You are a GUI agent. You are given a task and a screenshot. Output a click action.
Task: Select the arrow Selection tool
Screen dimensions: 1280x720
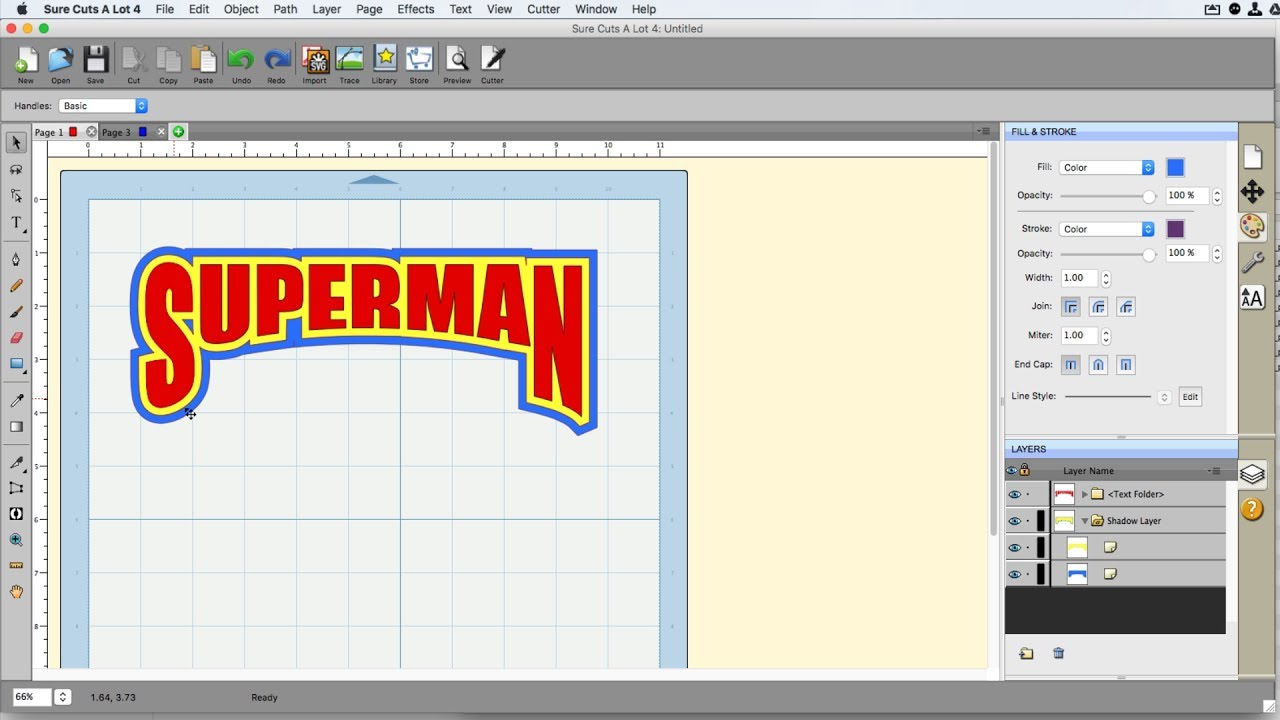tap(16, 143)
